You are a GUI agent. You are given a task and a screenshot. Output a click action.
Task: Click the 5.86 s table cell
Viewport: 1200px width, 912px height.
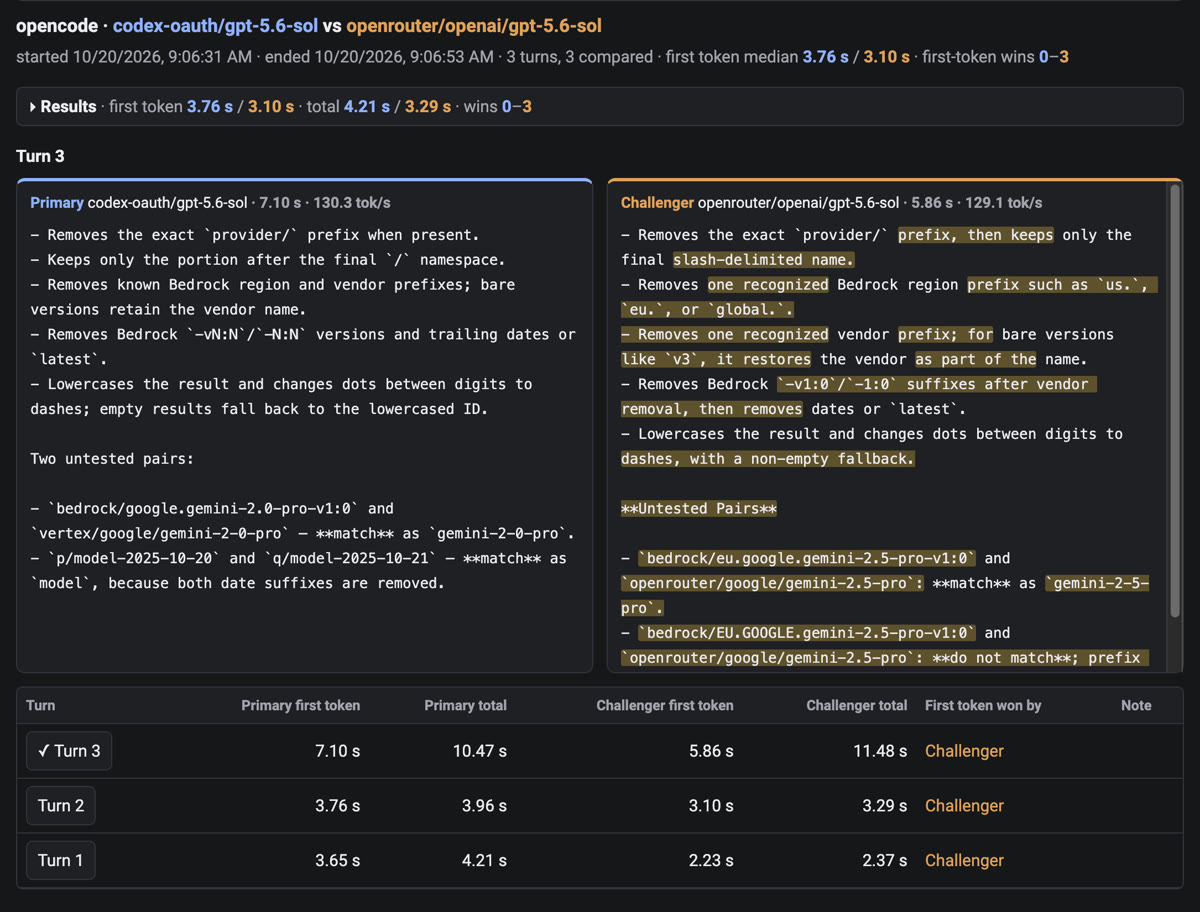(711, 751)
